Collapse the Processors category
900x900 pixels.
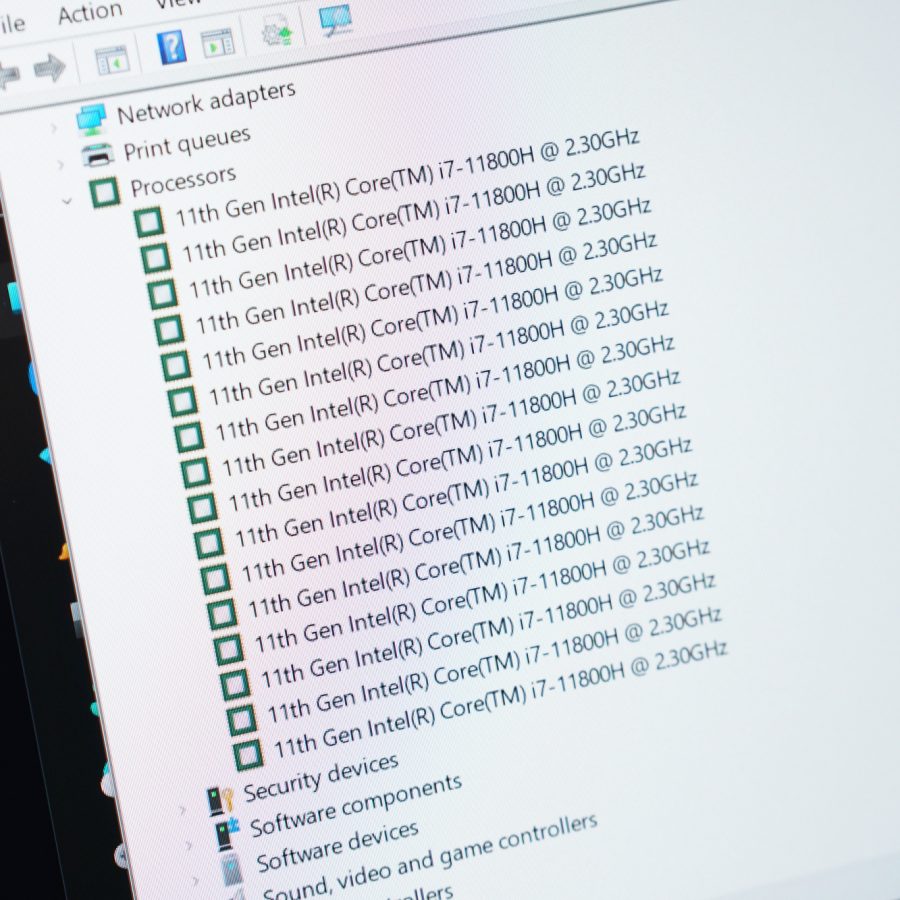[67, 201]
